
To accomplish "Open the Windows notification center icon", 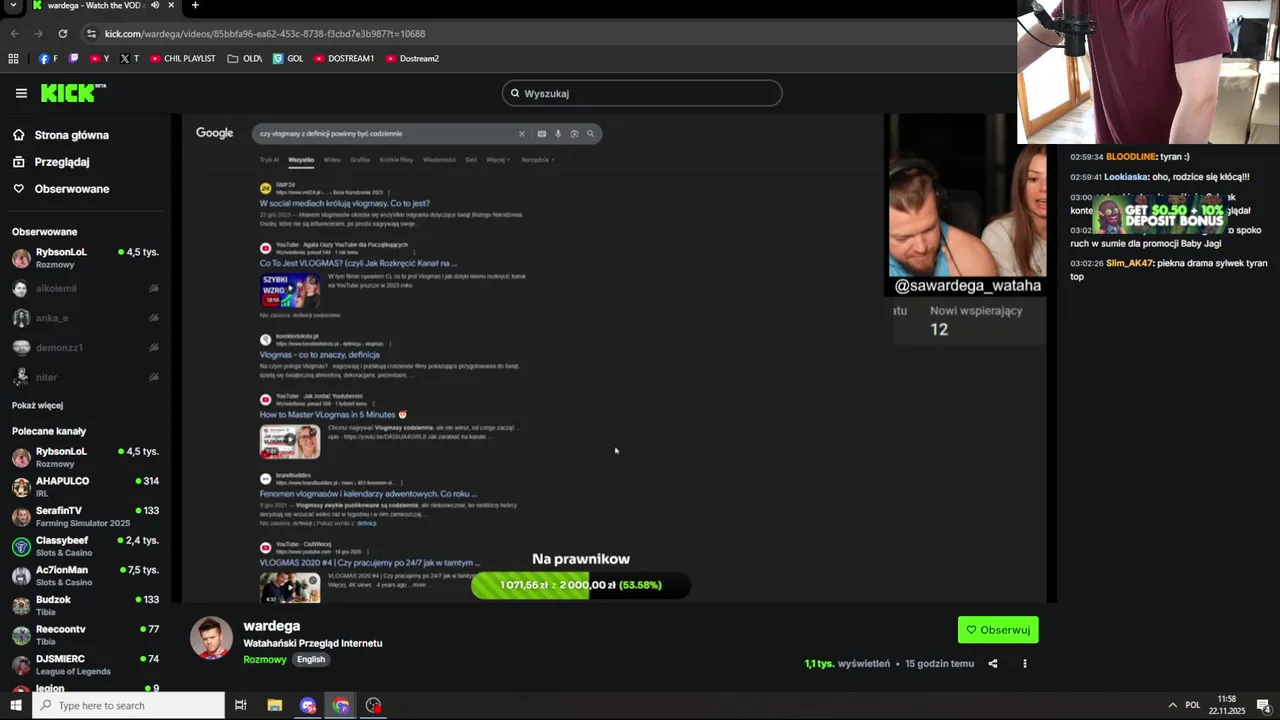I will [x=1263, y=705].
